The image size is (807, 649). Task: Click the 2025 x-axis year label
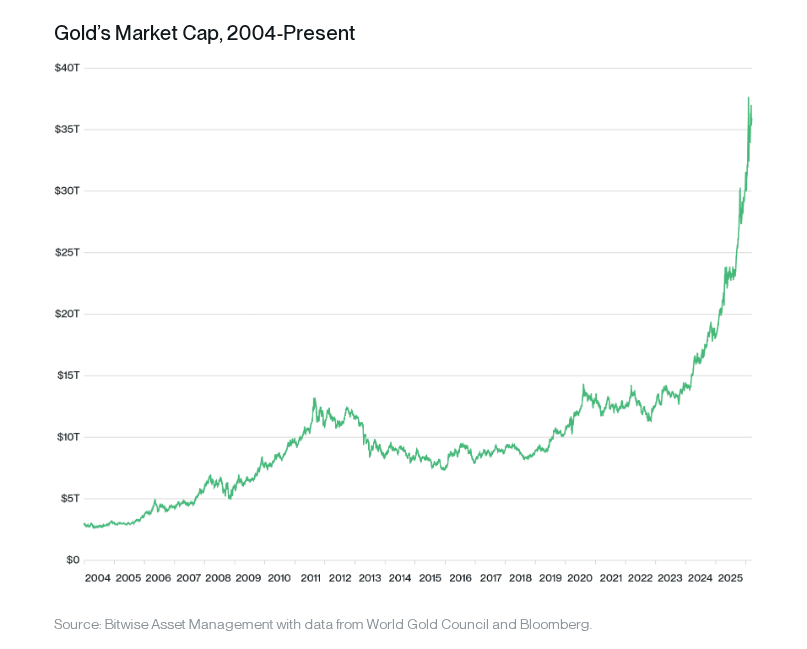pyautogui.click(x=732, y=578)
